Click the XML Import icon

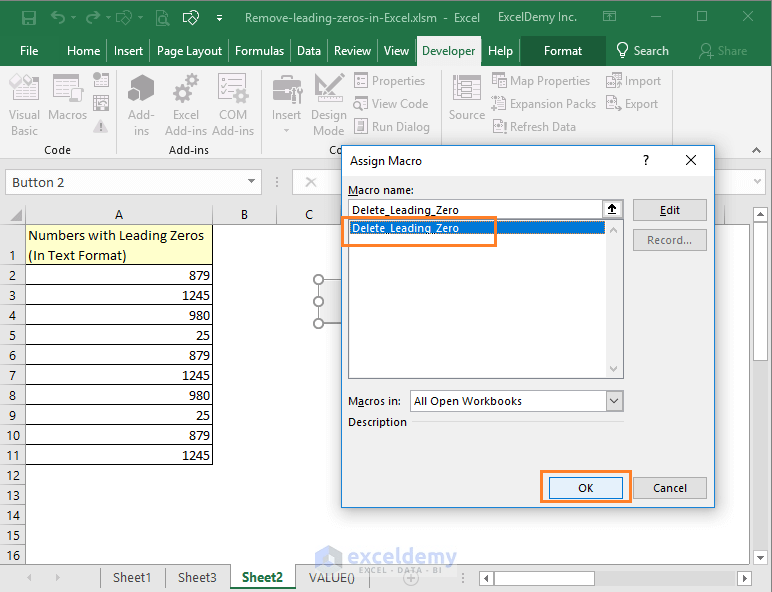pos(613,80)
